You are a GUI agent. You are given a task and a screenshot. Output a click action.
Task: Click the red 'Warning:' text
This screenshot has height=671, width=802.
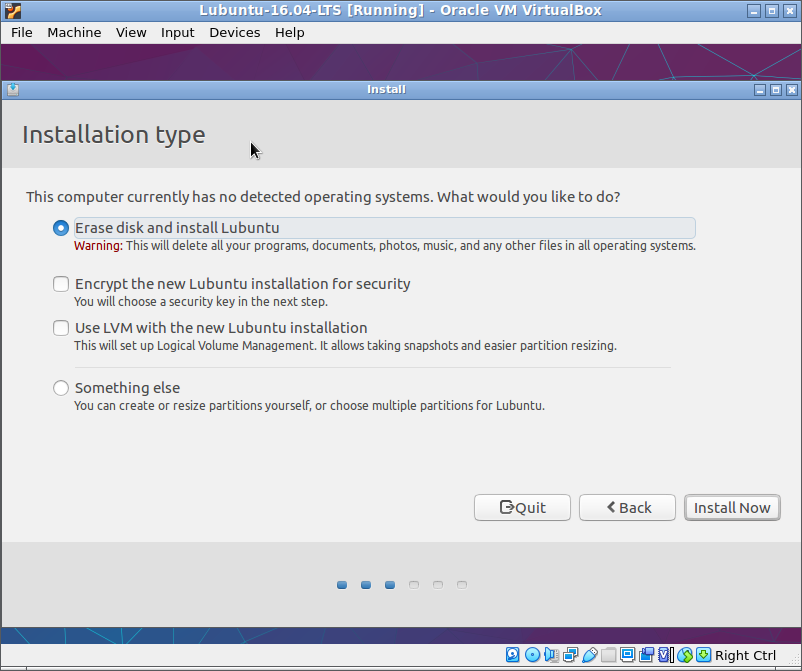coord(98,245)
